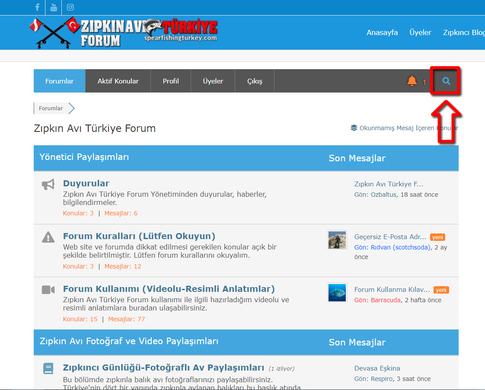Open the Barracuda avatar thumbnail
Image resolution: width=485 pixels, height=390 pixels.
pos(337,292)
